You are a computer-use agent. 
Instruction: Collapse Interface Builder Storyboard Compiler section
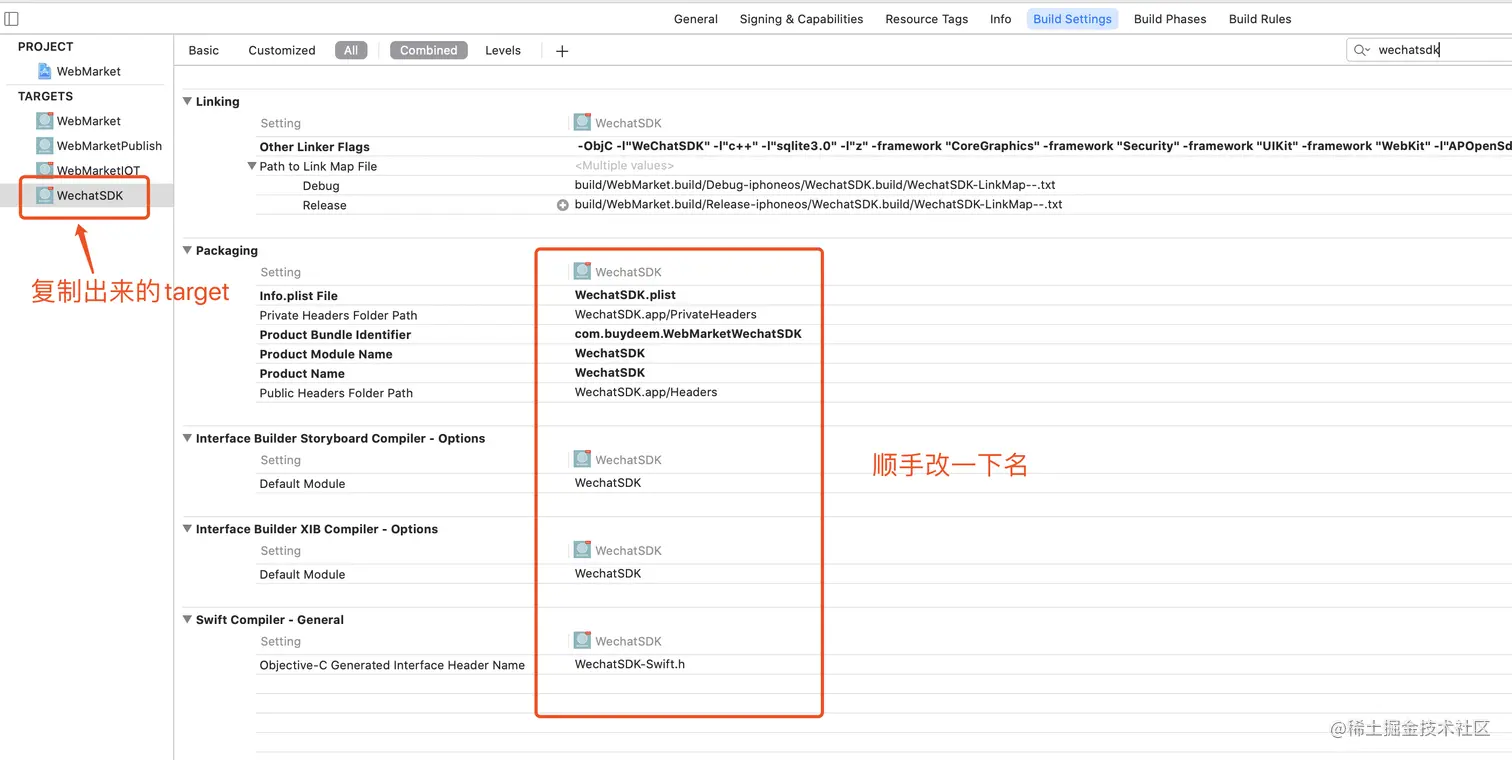tap(187, 438)
